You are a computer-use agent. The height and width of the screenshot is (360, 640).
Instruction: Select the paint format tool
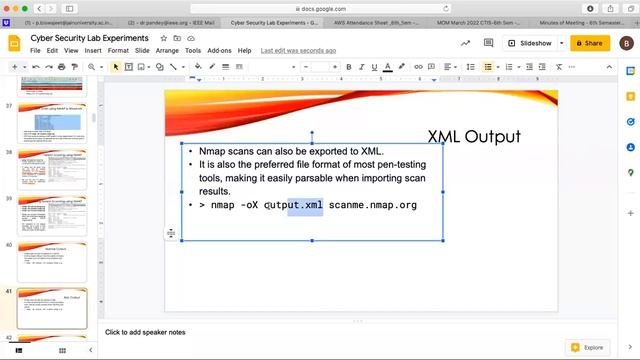[x=74, y=67]
